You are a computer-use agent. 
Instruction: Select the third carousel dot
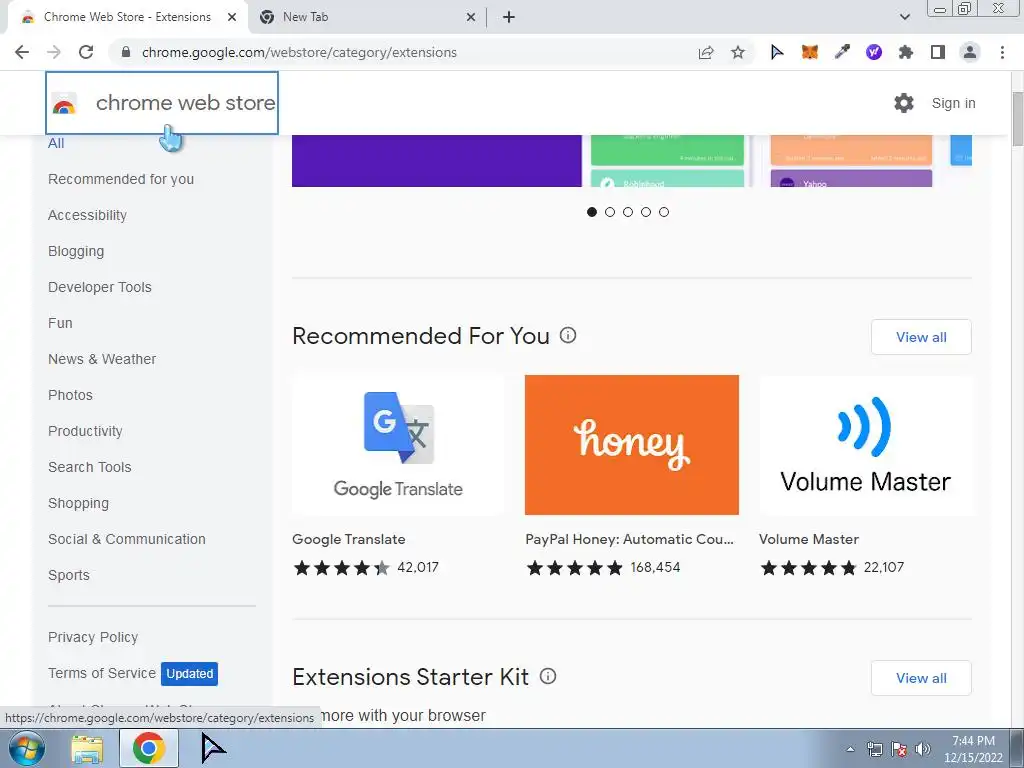click(x=628, y=212)
